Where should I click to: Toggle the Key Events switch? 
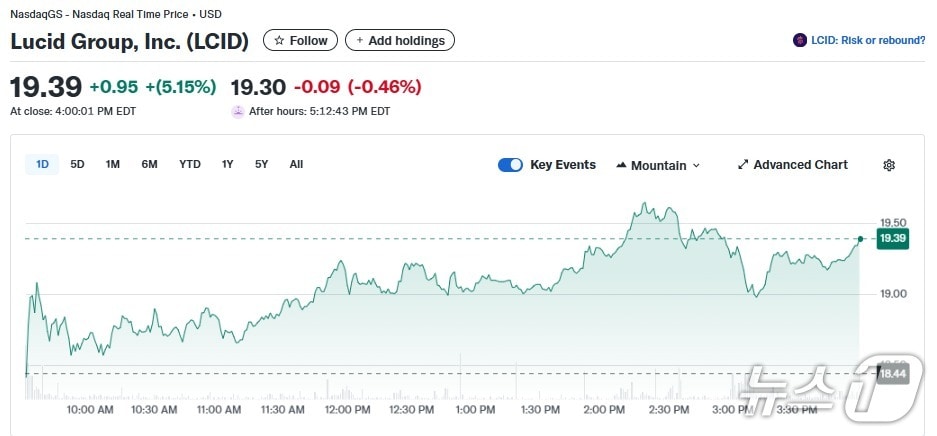pyautogui.click(x=510, y=165)
